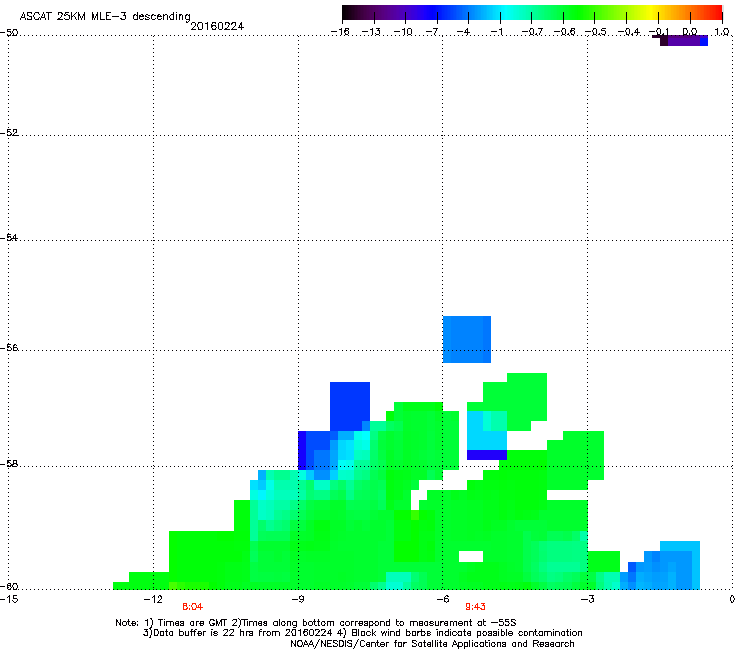
Task: Click the note line starting "Note: 1) Times are GMT"
Action: [x=316, y=623]
